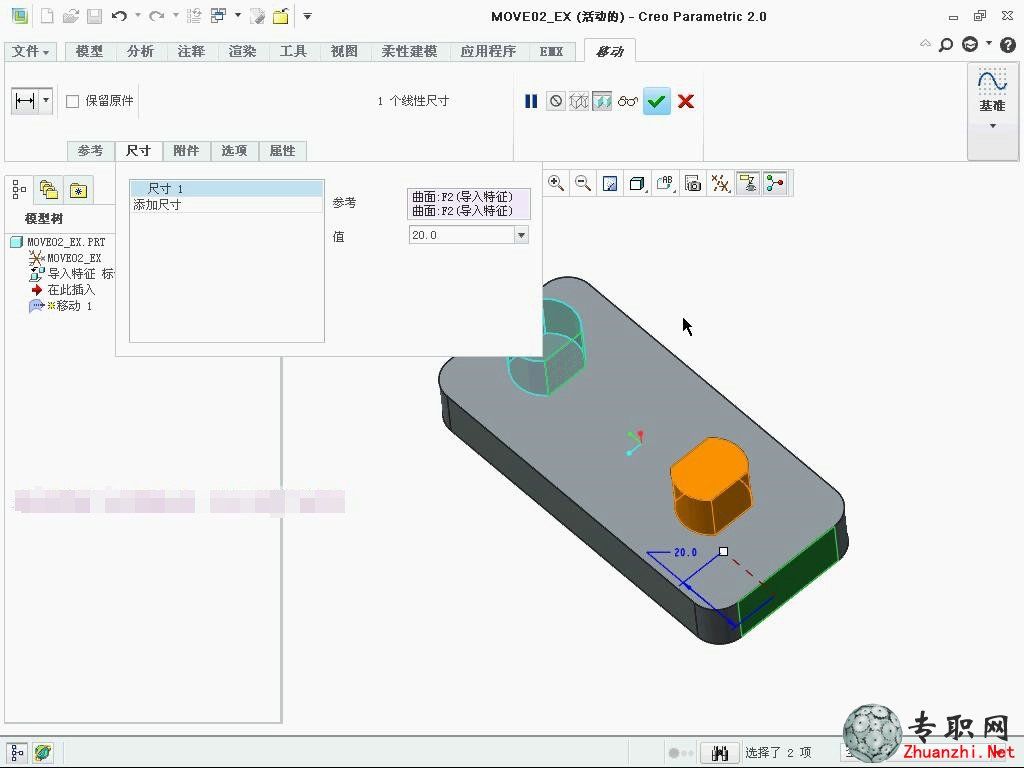This screenshot has width=1024, height=768.
Task: Click the Repaint screen icon
Action: tap(610, 184)
